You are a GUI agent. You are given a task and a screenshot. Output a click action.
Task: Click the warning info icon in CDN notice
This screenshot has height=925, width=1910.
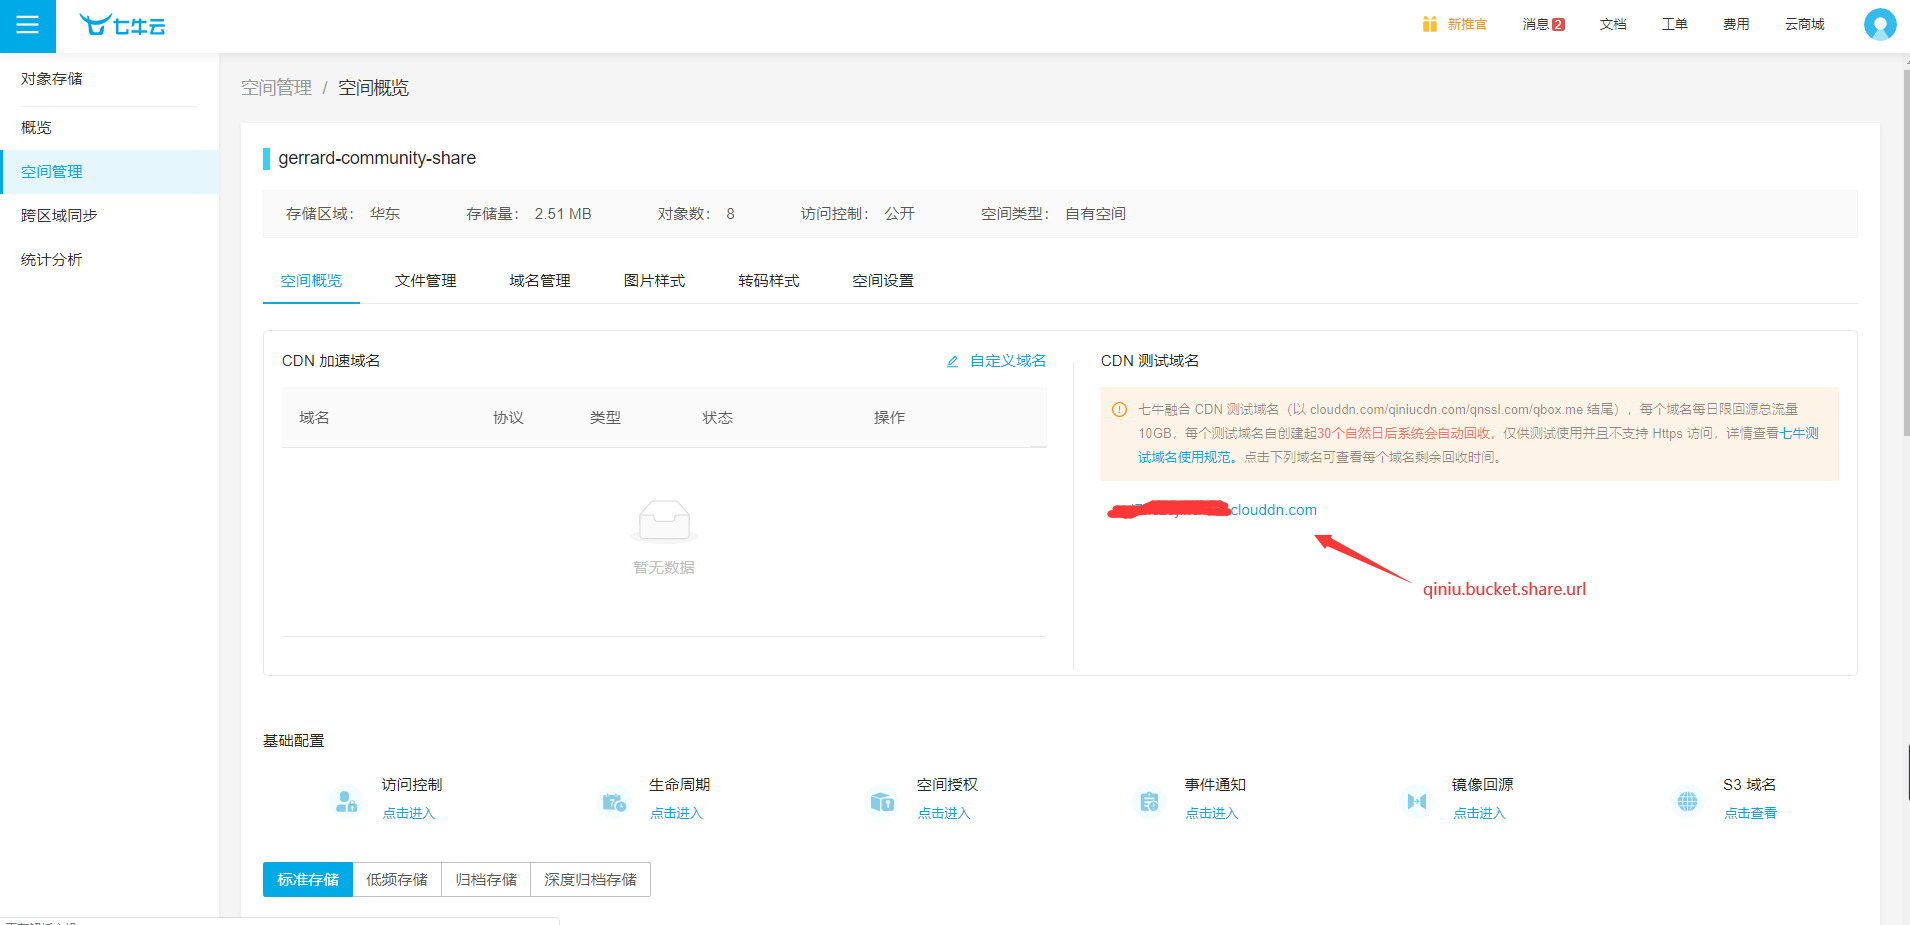(1120, 409)
